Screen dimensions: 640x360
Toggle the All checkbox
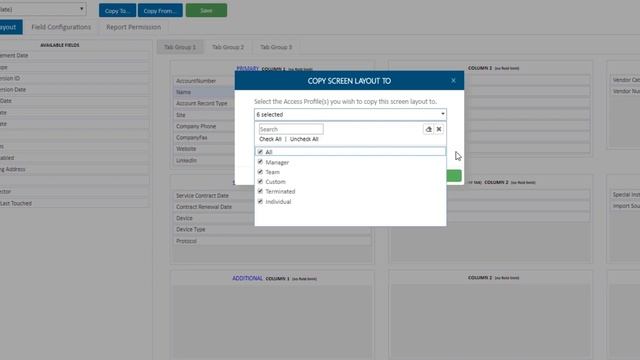pos(260,151)
